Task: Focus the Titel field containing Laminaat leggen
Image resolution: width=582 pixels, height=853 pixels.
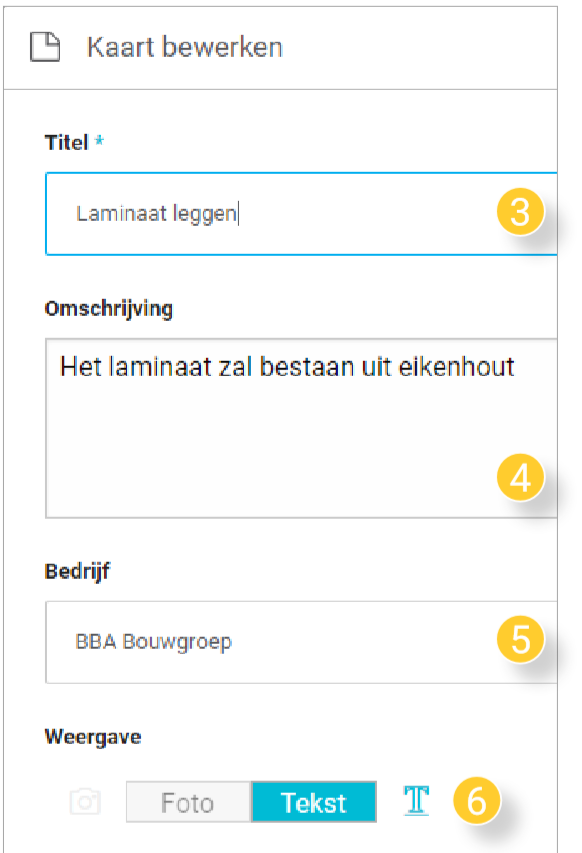Action: point(301,214)
